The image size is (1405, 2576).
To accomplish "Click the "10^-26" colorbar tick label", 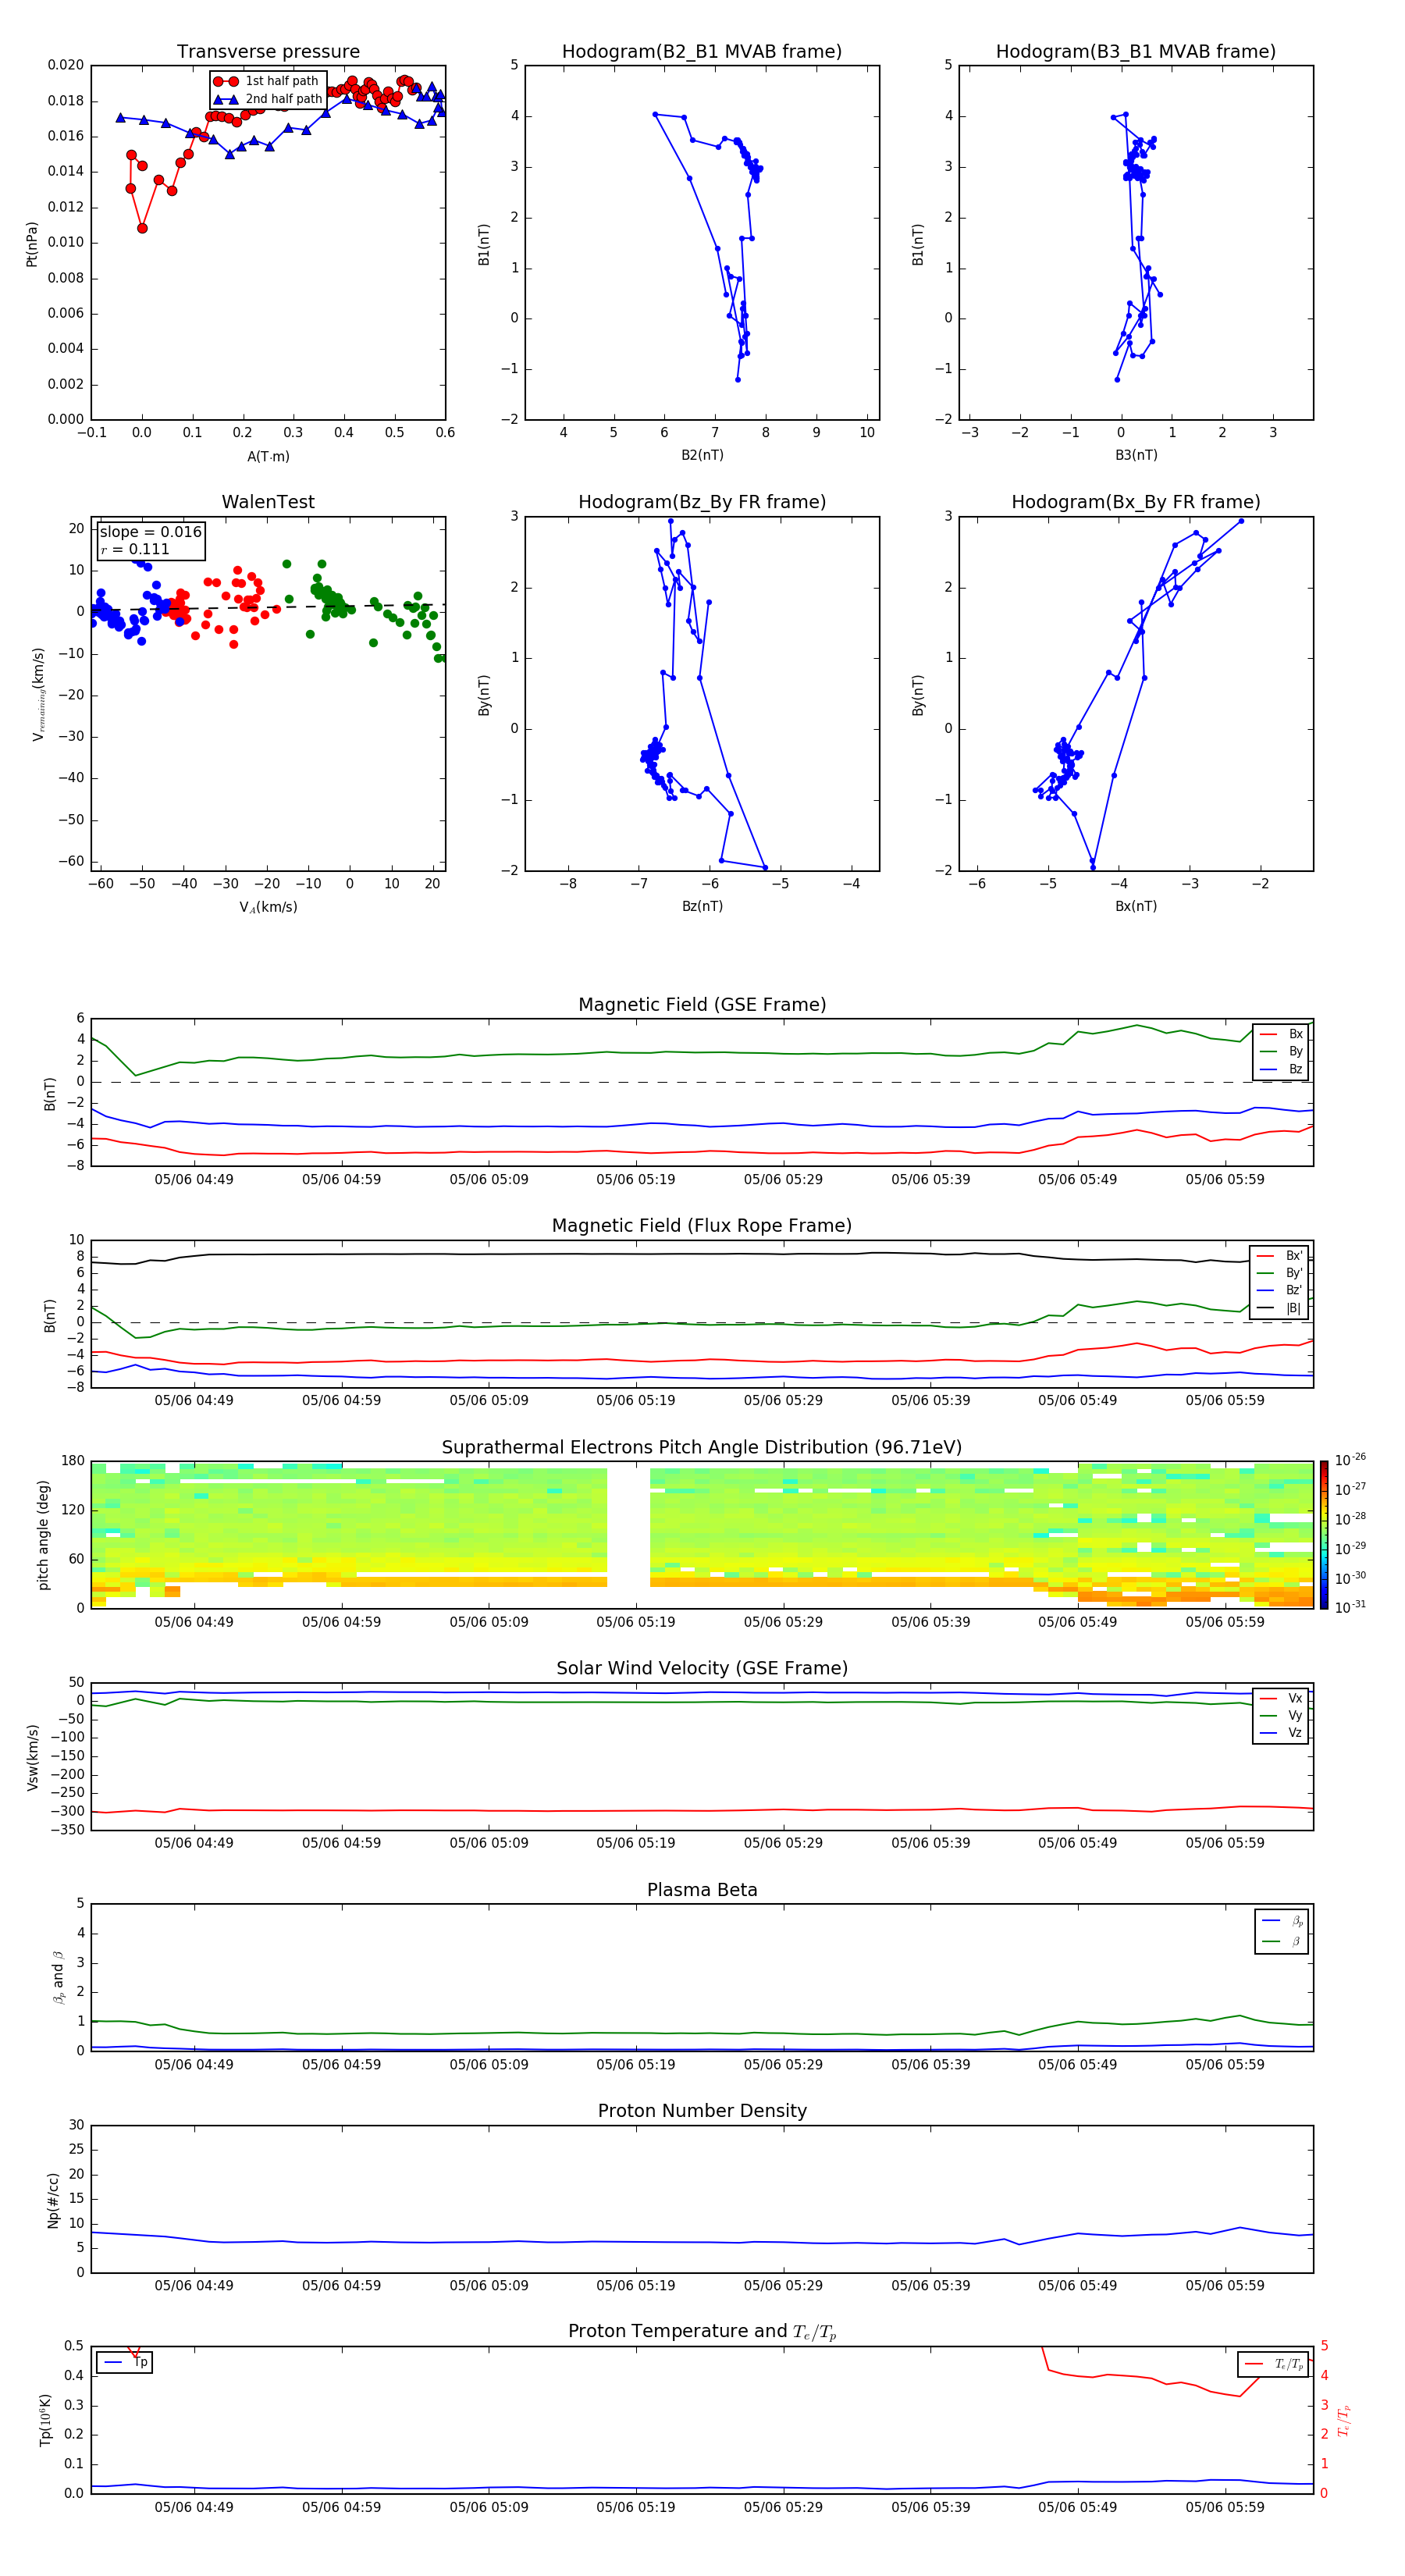I will (1350, 1460).
